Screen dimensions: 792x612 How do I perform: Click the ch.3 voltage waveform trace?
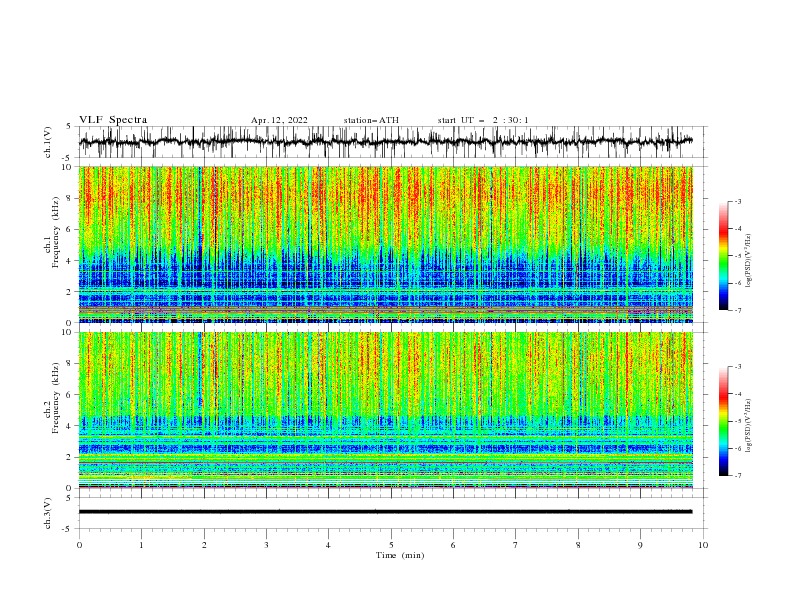385,512
